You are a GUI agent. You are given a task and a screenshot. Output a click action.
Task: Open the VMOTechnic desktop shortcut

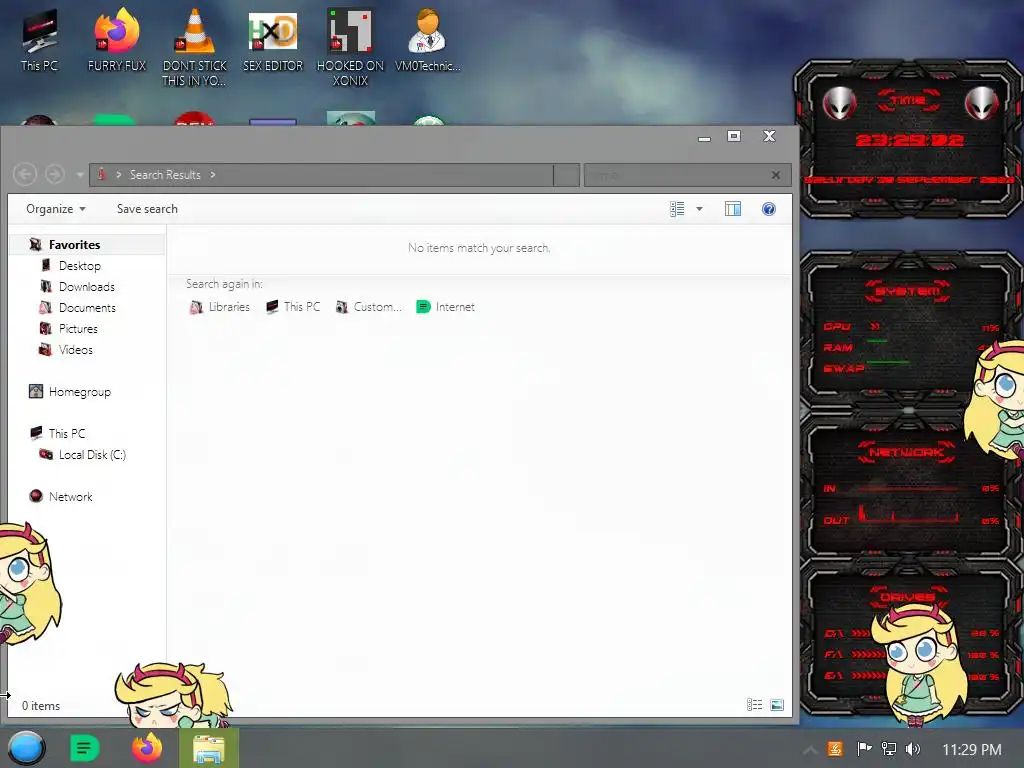[428, 39]
